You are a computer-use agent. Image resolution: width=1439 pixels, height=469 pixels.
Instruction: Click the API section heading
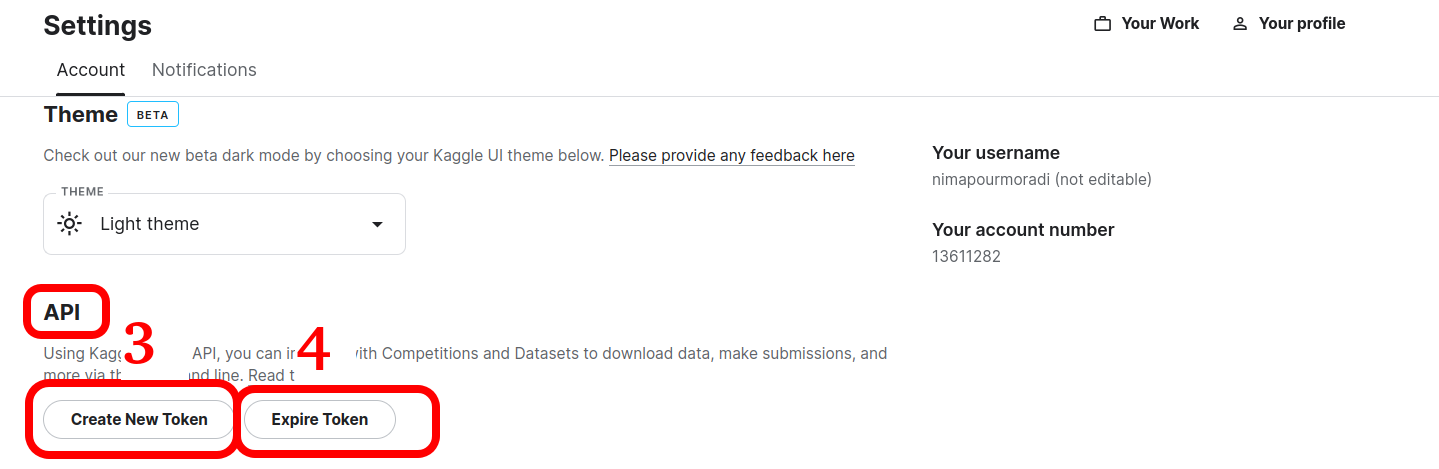pos(62,312)
